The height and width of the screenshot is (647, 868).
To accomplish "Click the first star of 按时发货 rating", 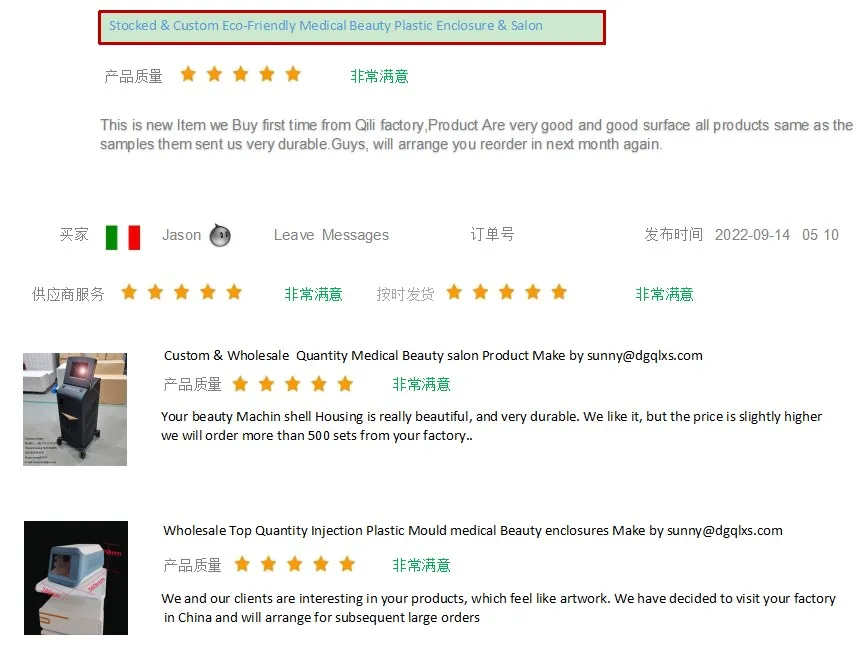I will click(454, 292).
